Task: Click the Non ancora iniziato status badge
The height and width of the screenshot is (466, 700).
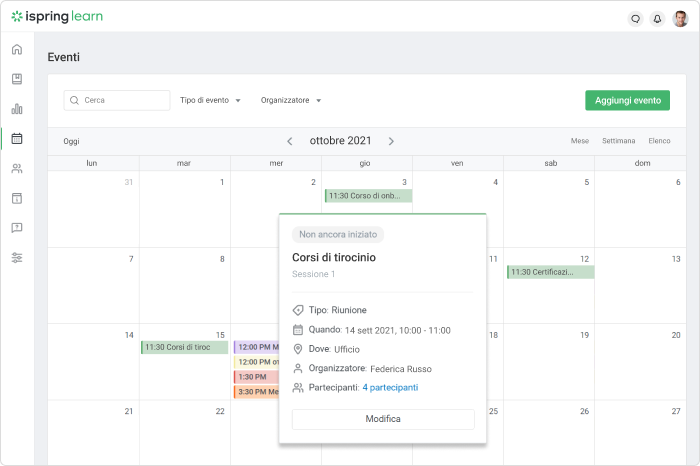Action: click(x=338, y=234)
